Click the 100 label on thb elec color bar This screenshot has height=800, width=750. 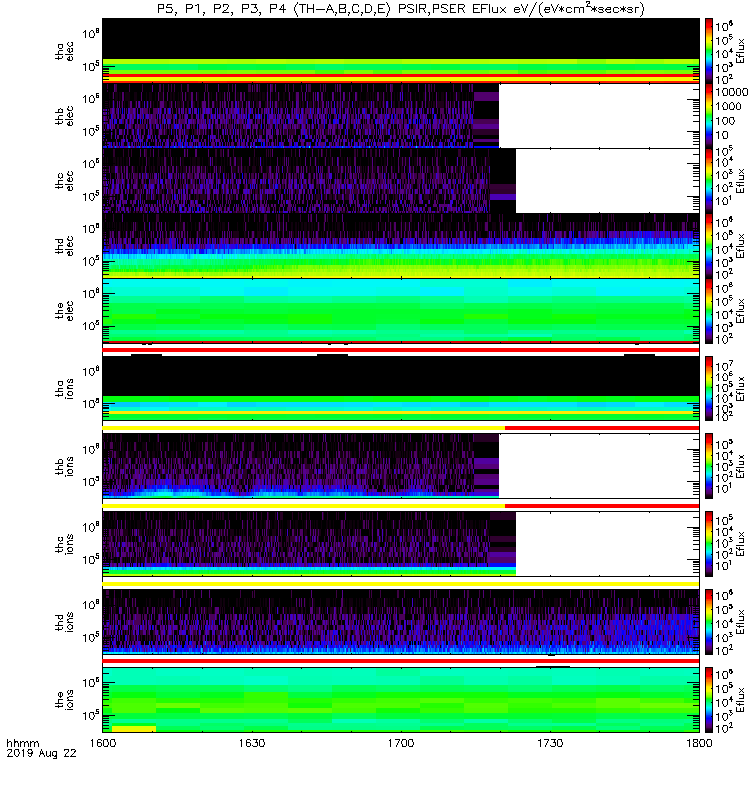pos(725,121)
